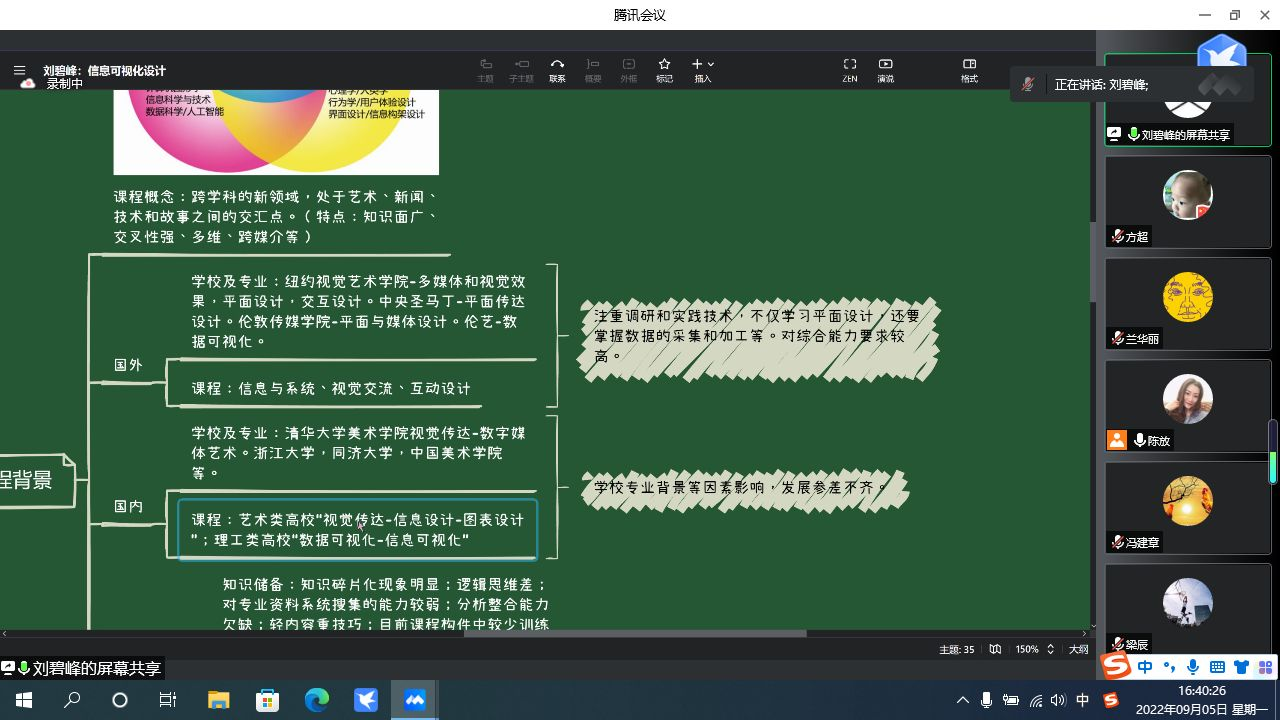The image size is (1280, 720).
Task: Show hidden system tray icons
Action: tap(962, 700)
